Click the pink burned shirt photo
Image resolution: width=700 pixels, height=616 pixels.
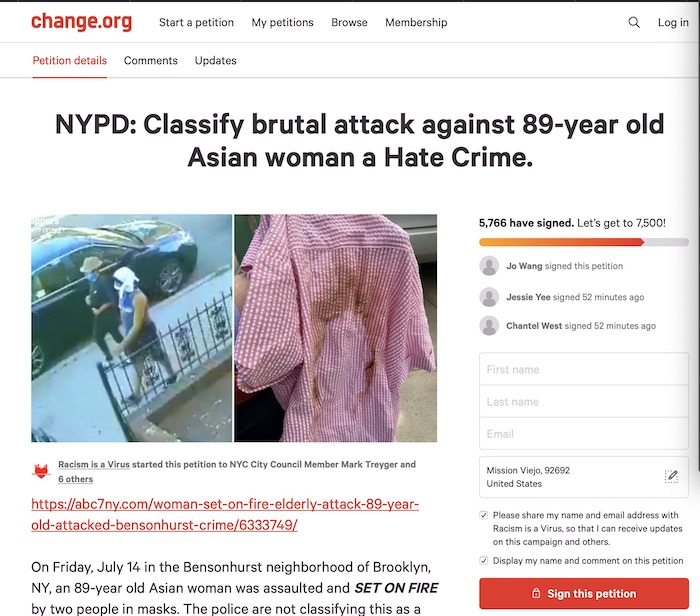coord(336,328)
